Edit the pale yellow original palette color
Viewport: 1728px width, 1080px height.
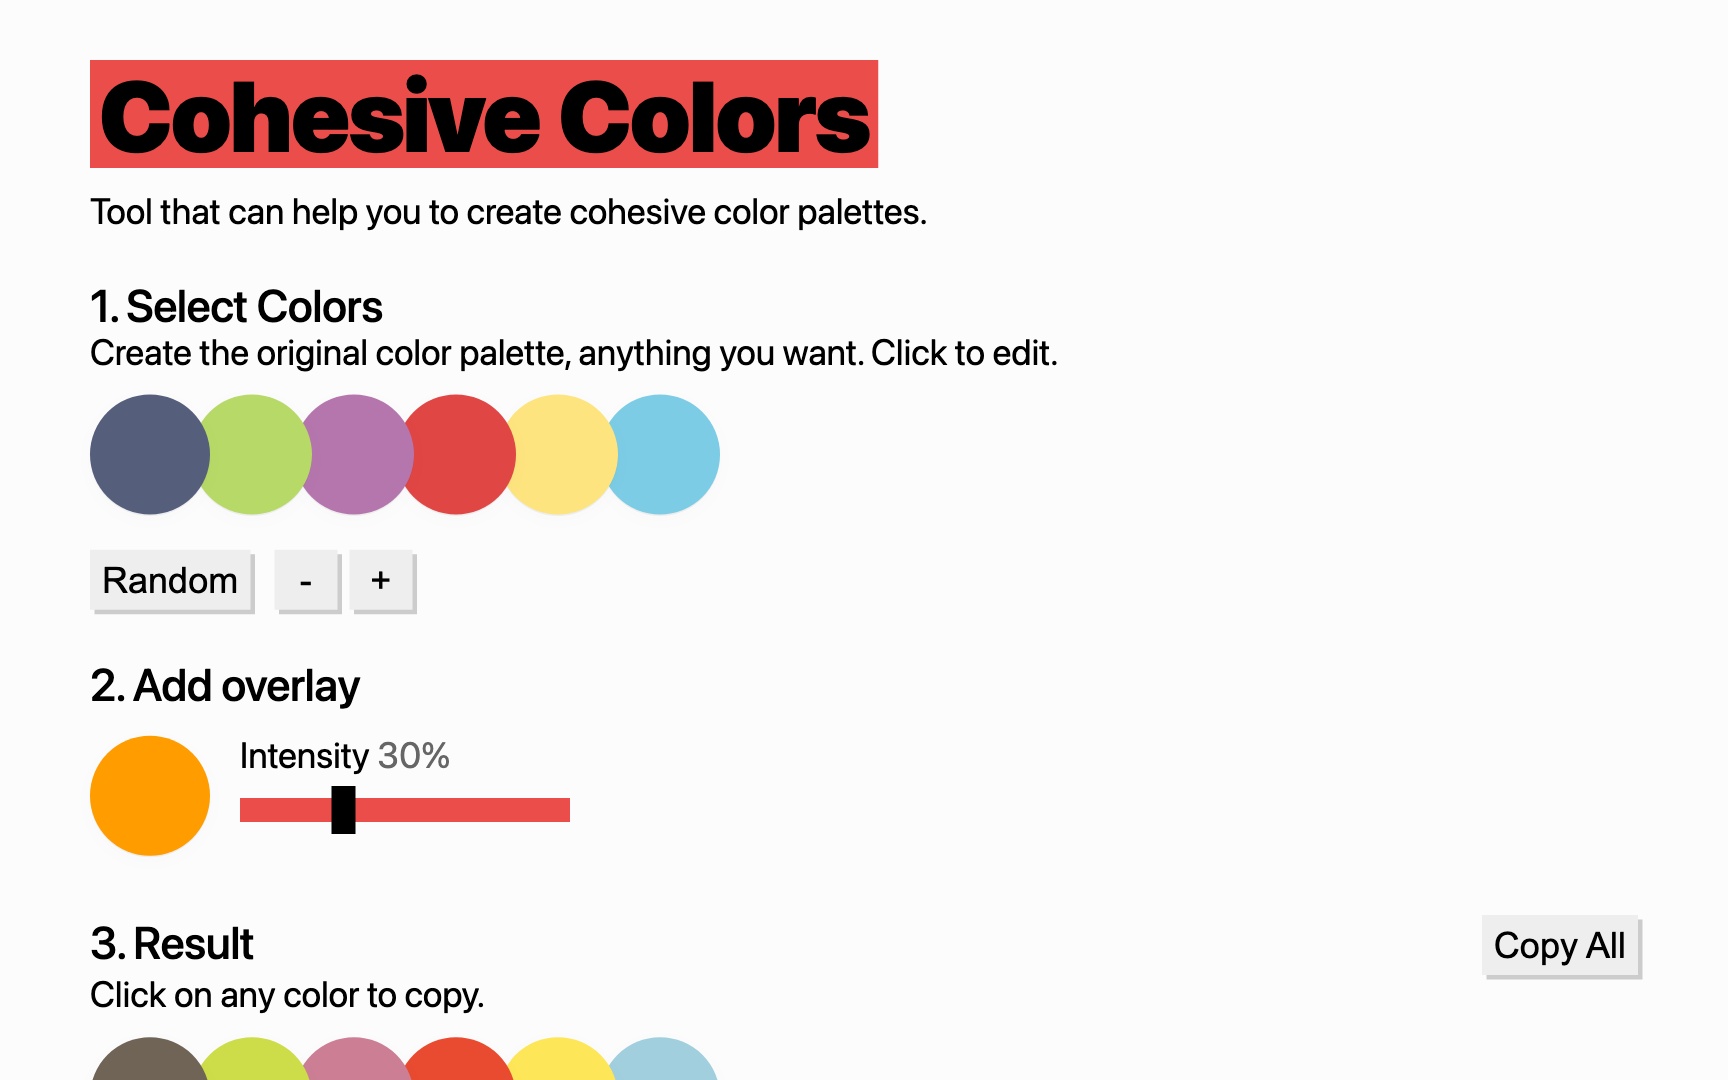[562, 455]
